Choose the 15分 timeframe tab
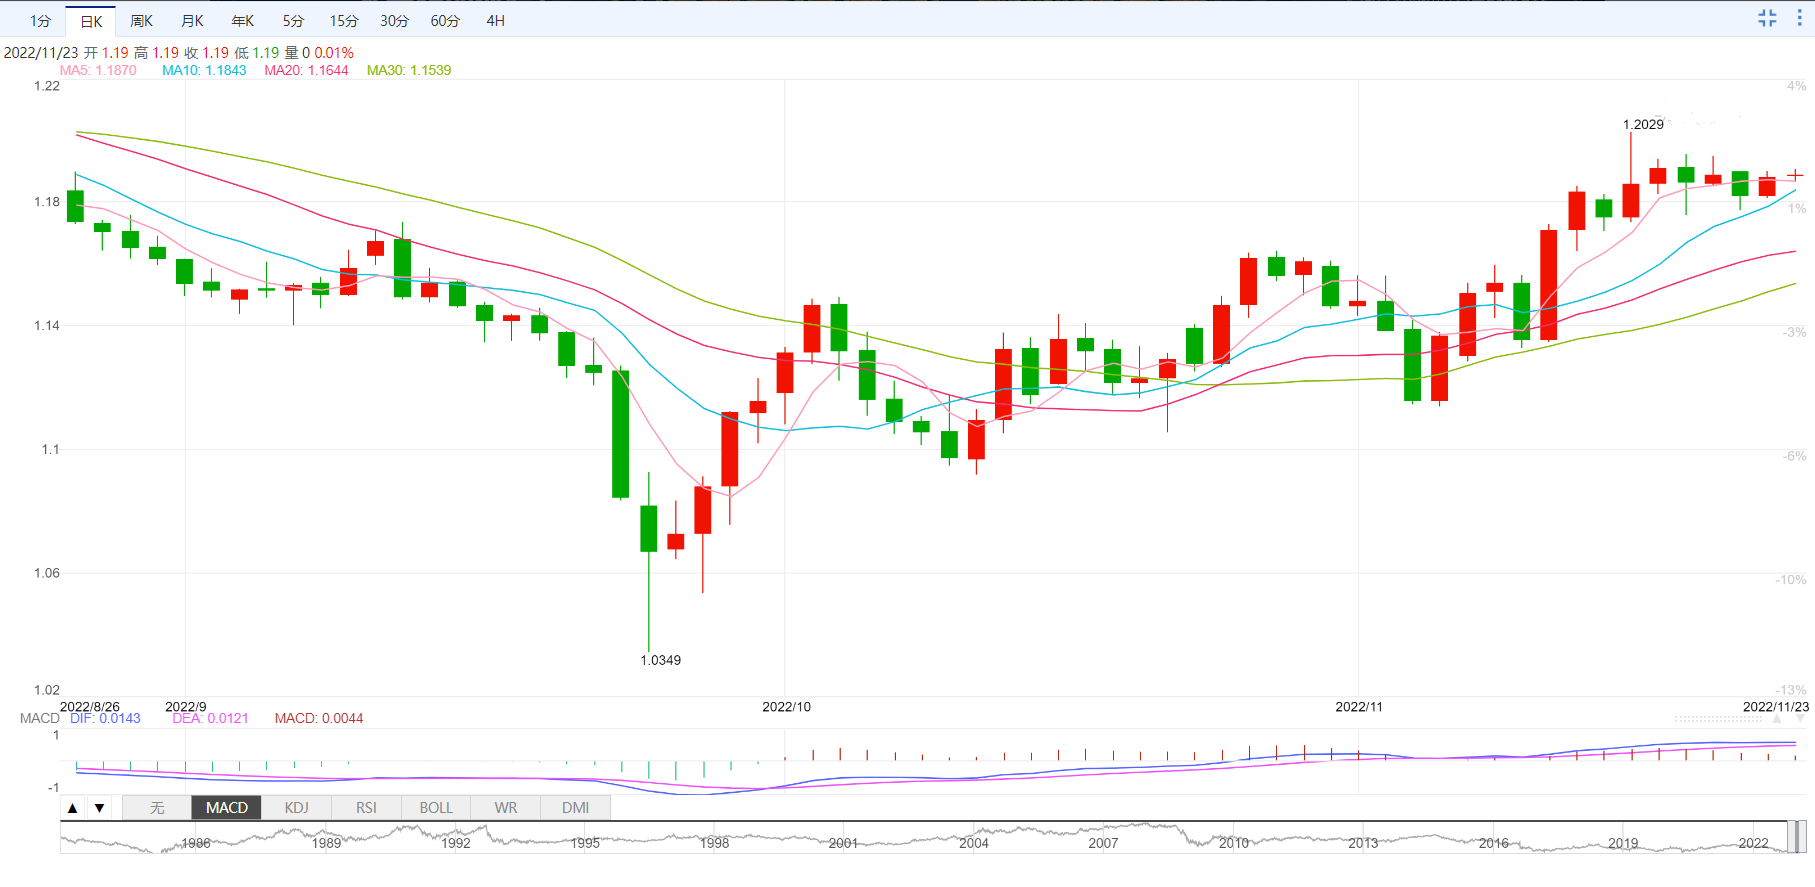 point(344,21)
